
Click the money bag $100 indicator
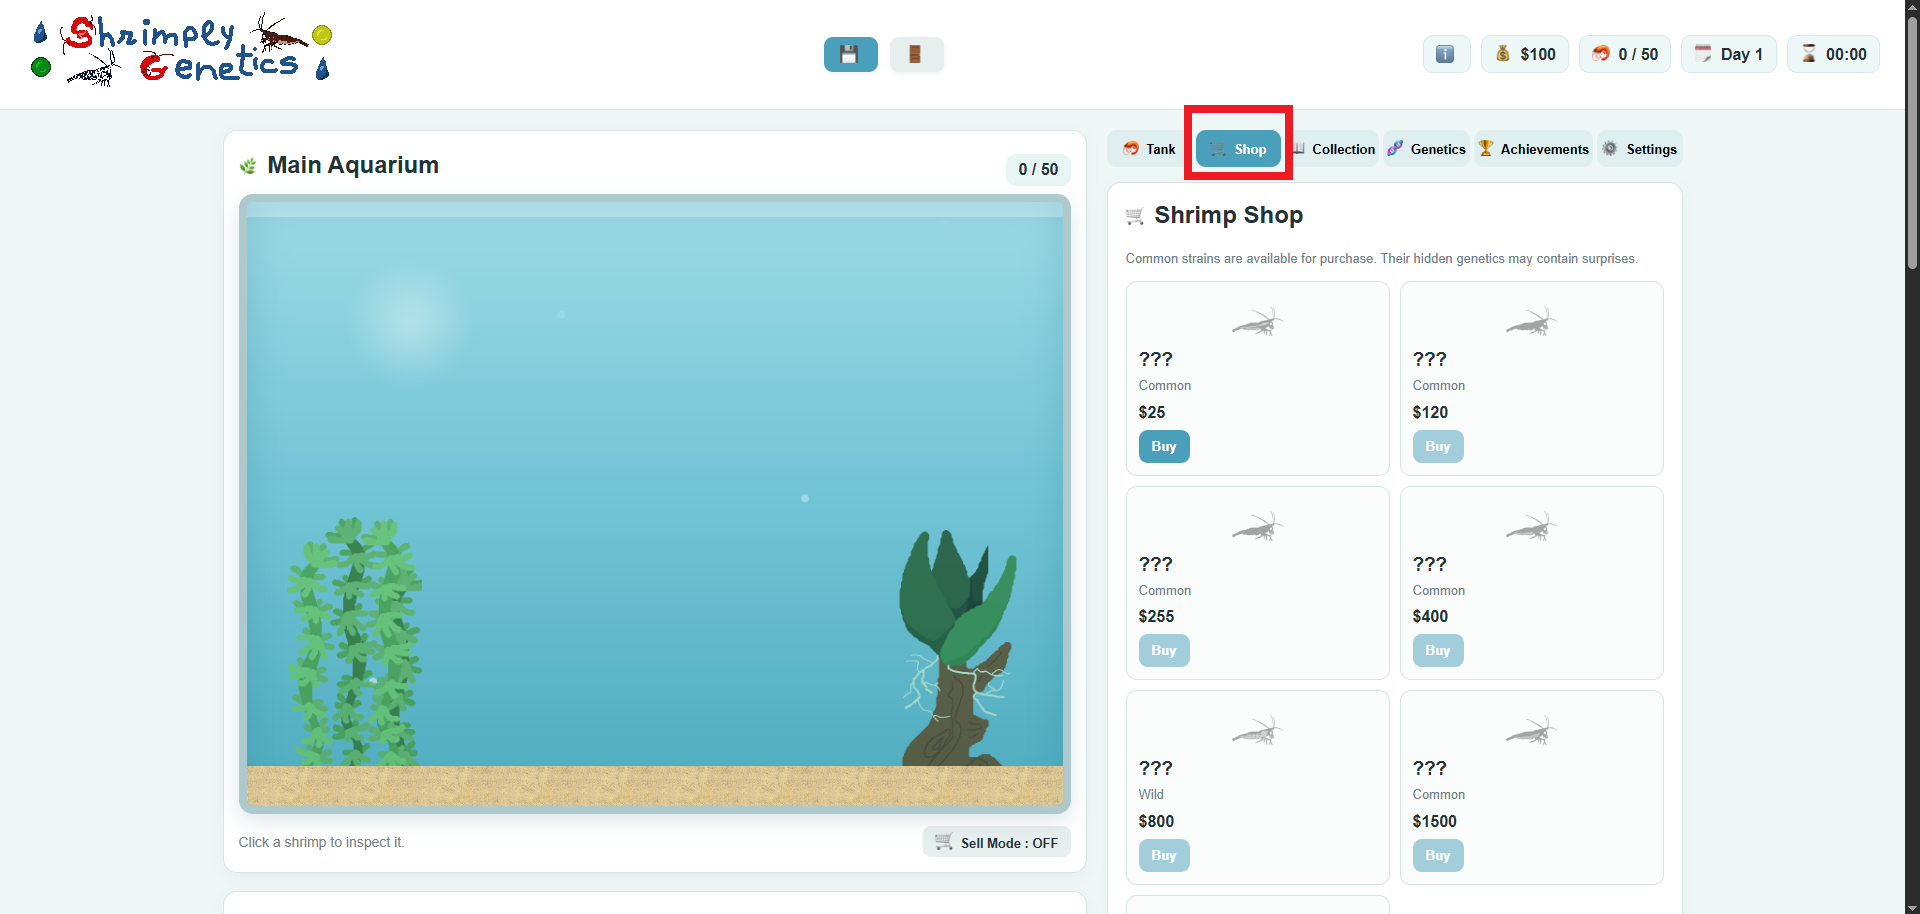click(1524, 54)
